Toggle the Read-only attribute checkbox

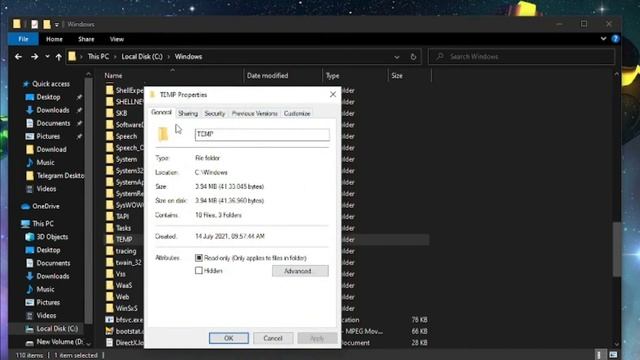coord(199,258)
